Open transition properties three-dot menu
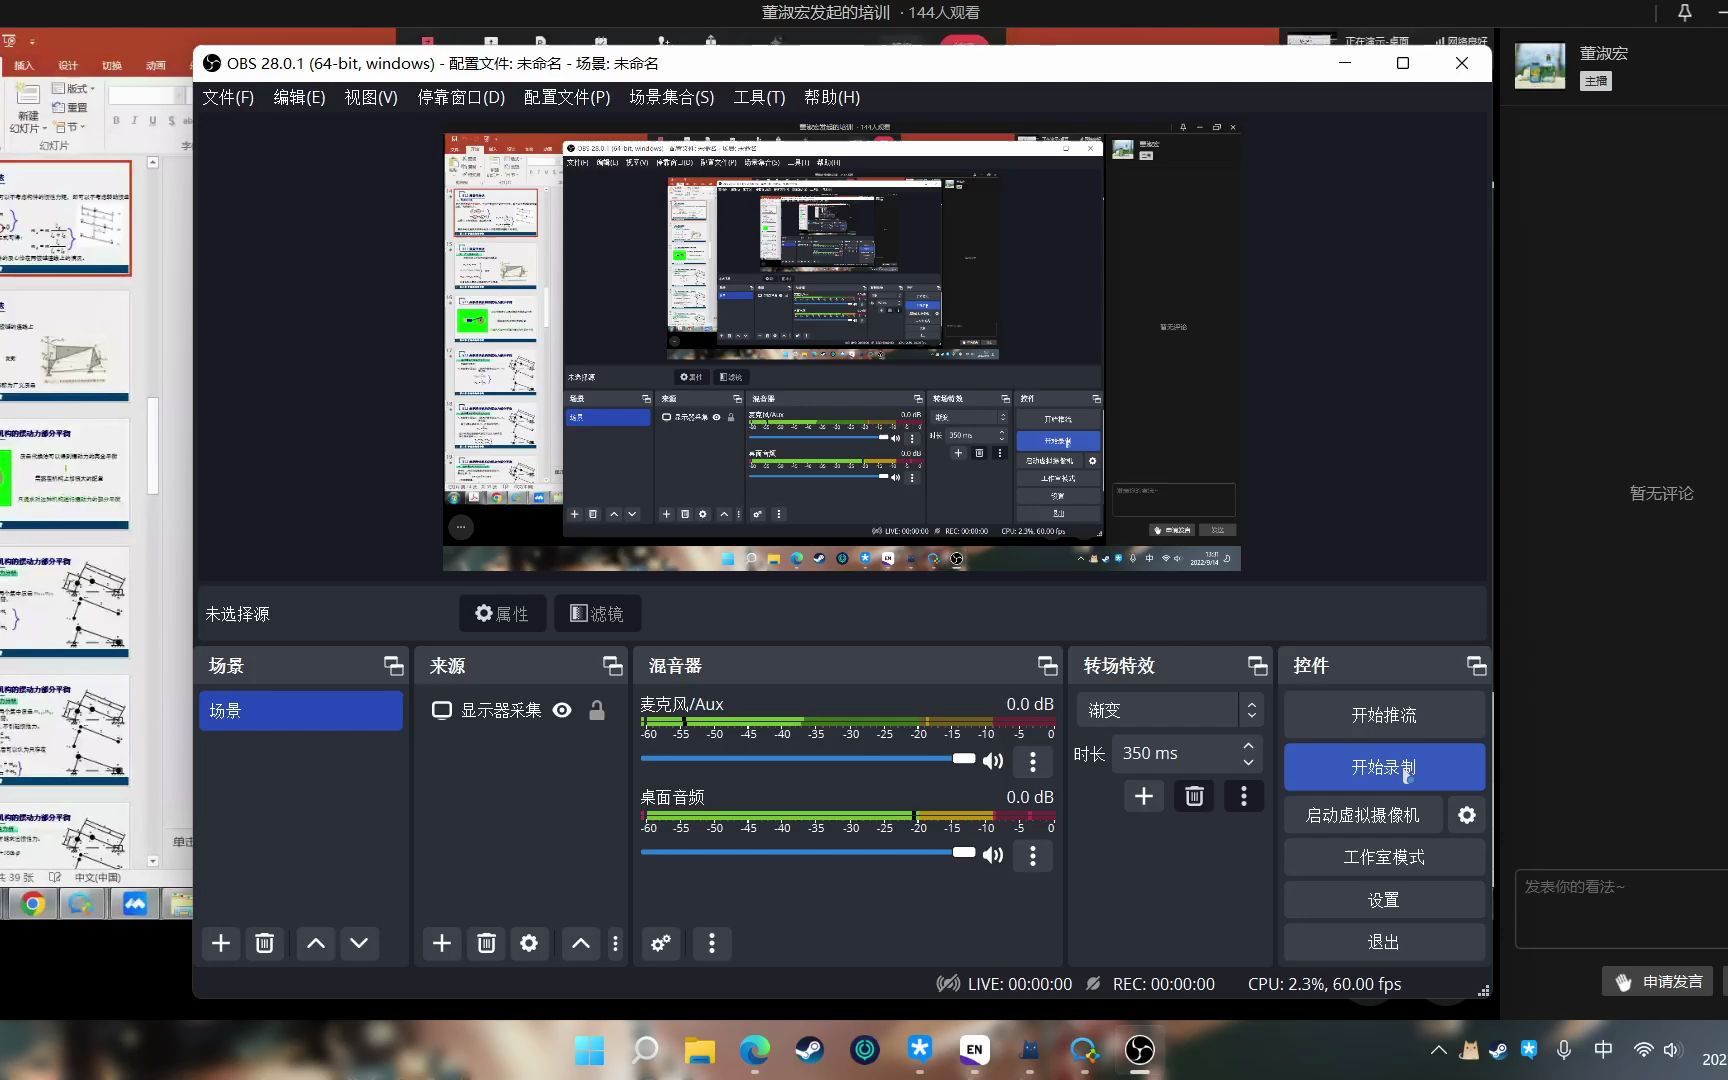 click(1244, 796)
